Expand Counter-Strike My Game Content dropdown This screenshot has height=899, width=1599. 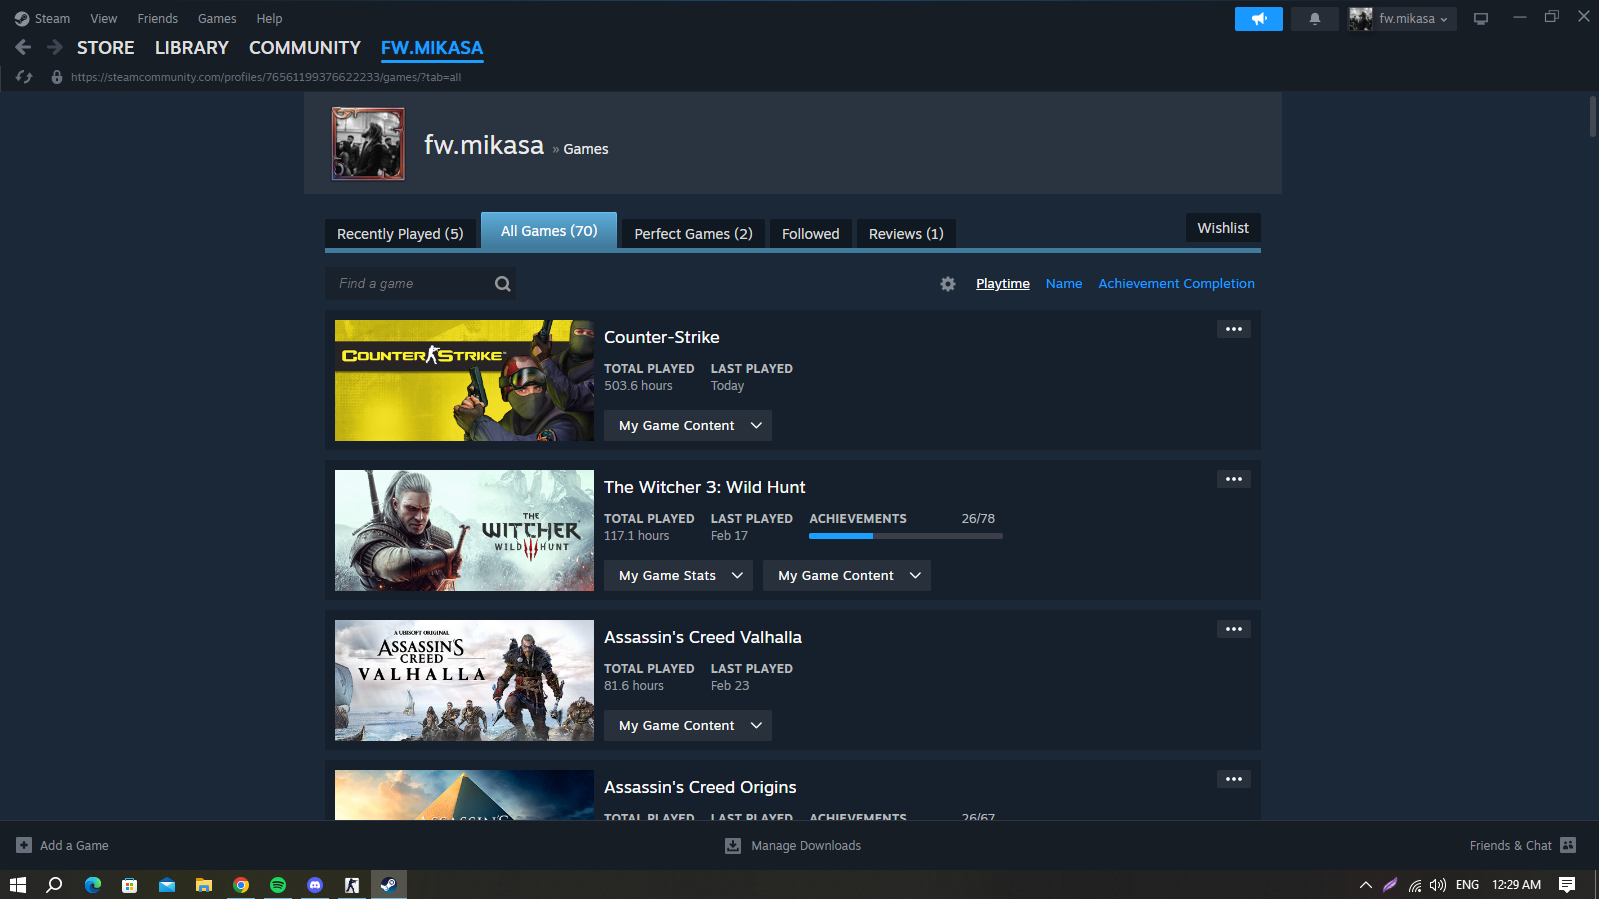pyautogui.click(x=688, y=426)
